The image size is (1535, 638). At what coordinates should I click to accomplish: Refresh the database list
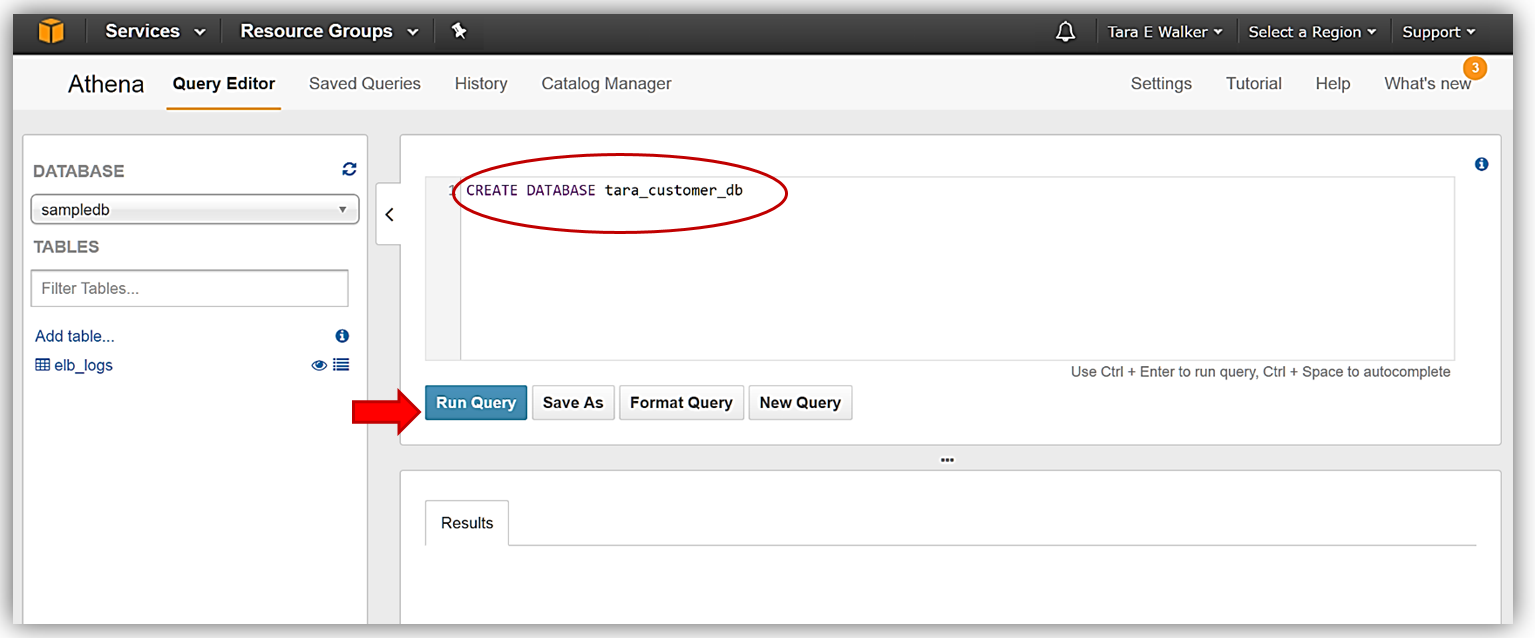[349, 169]
